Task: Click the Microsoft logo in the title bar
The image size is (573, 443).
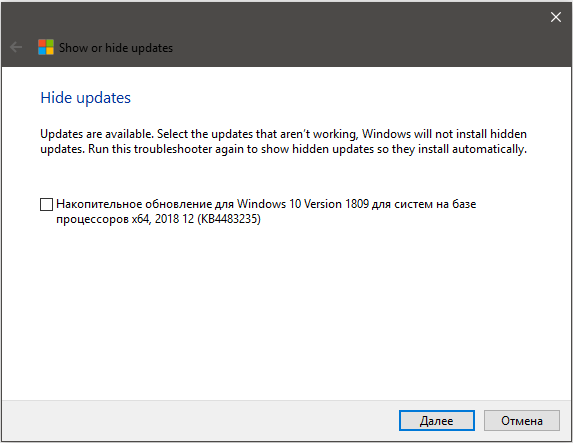Action: click(x=46, y=47)
